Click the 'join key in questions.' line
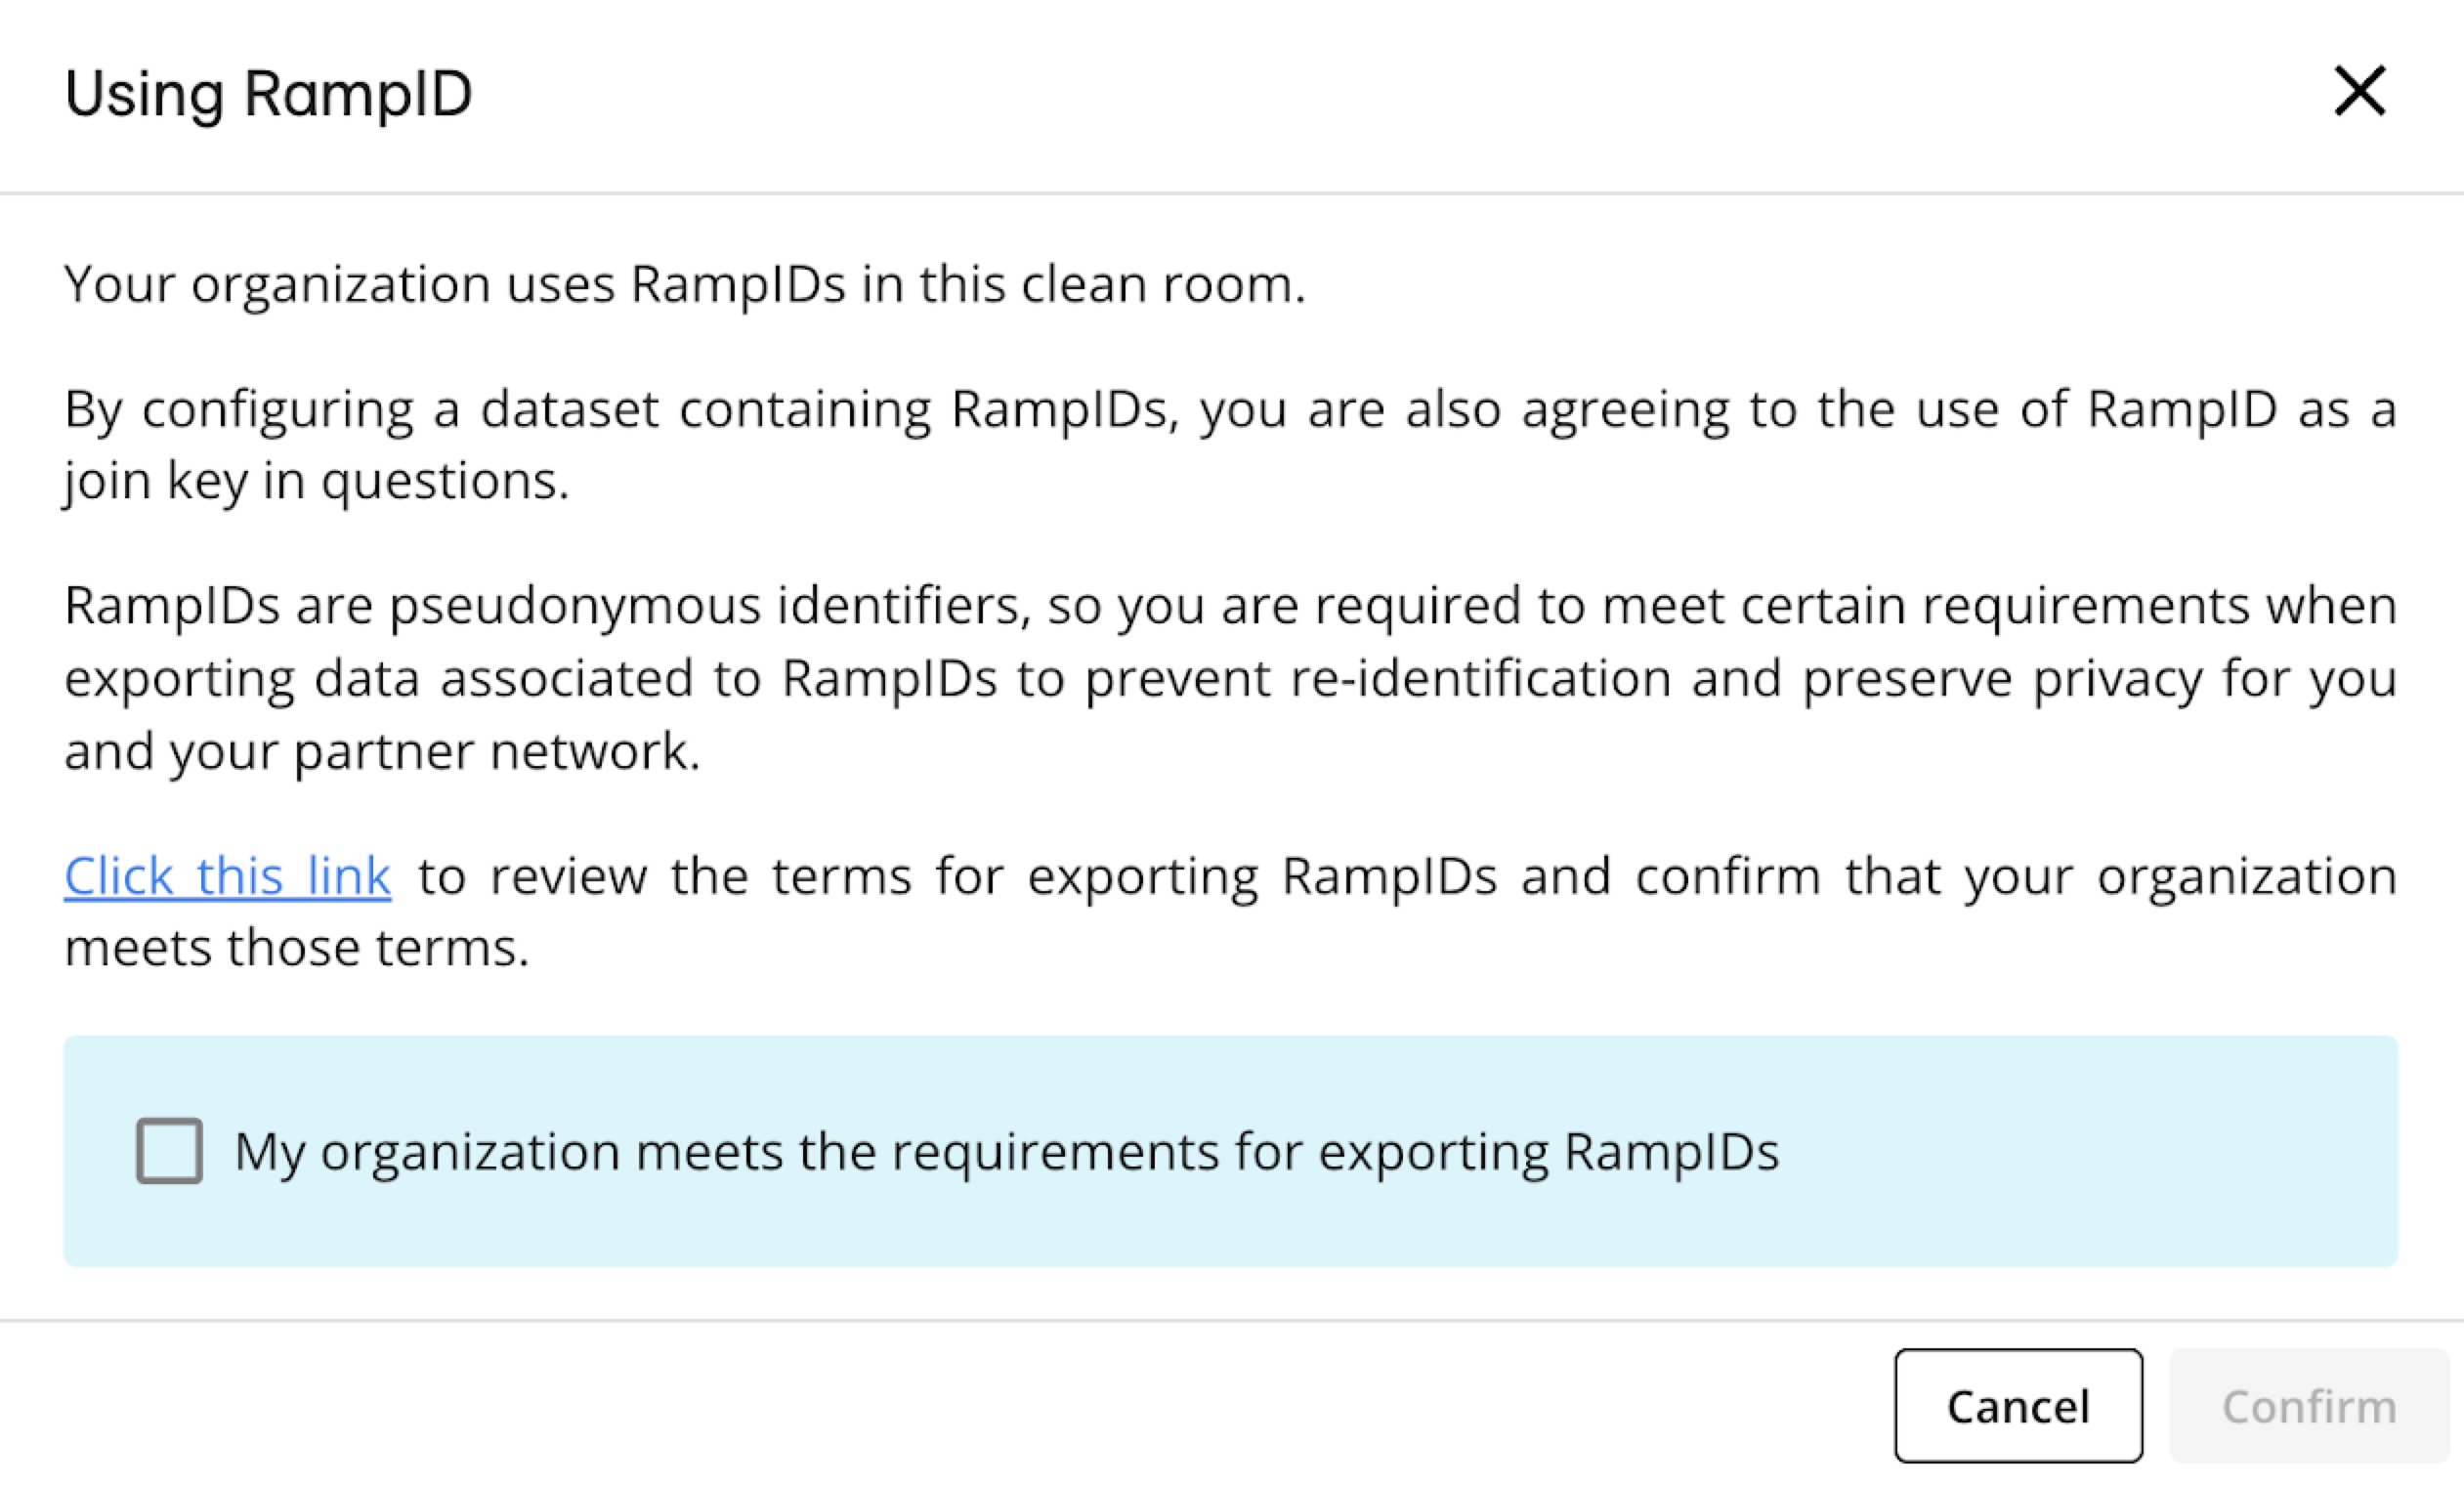This screenshot has width=2464, height=1487. 316,481
